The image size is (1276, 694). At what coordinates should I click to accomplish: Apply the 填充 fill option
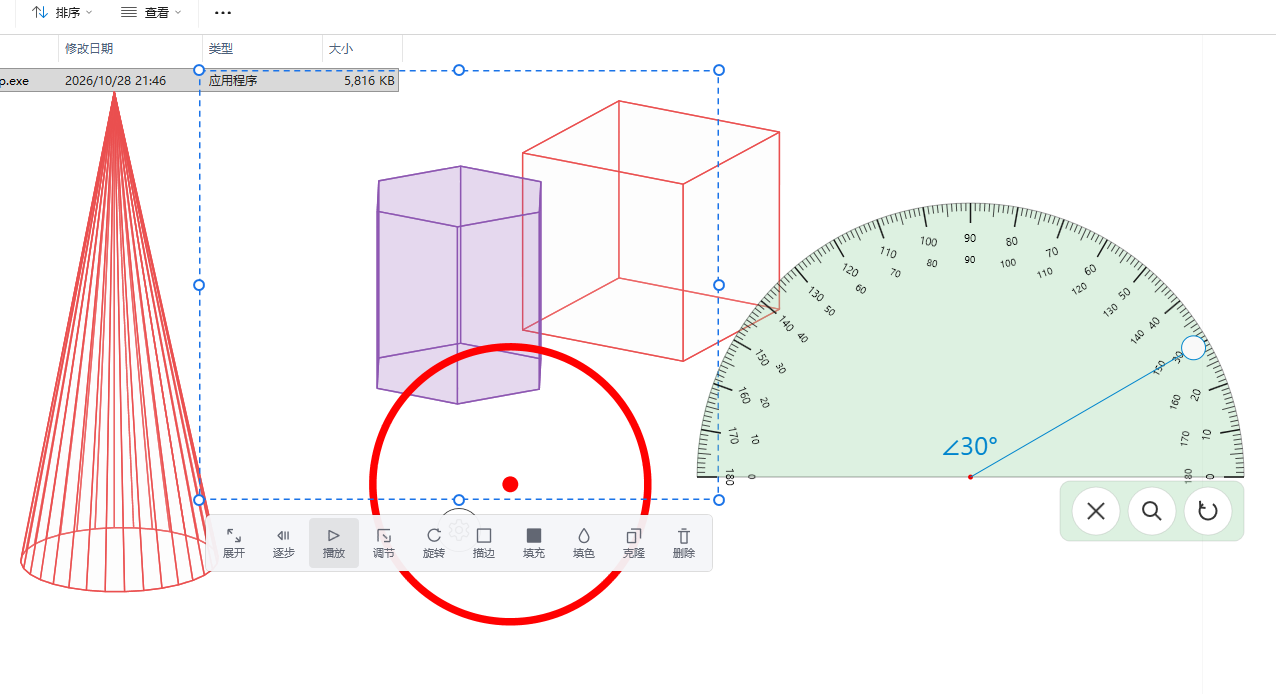click(534, 543)
